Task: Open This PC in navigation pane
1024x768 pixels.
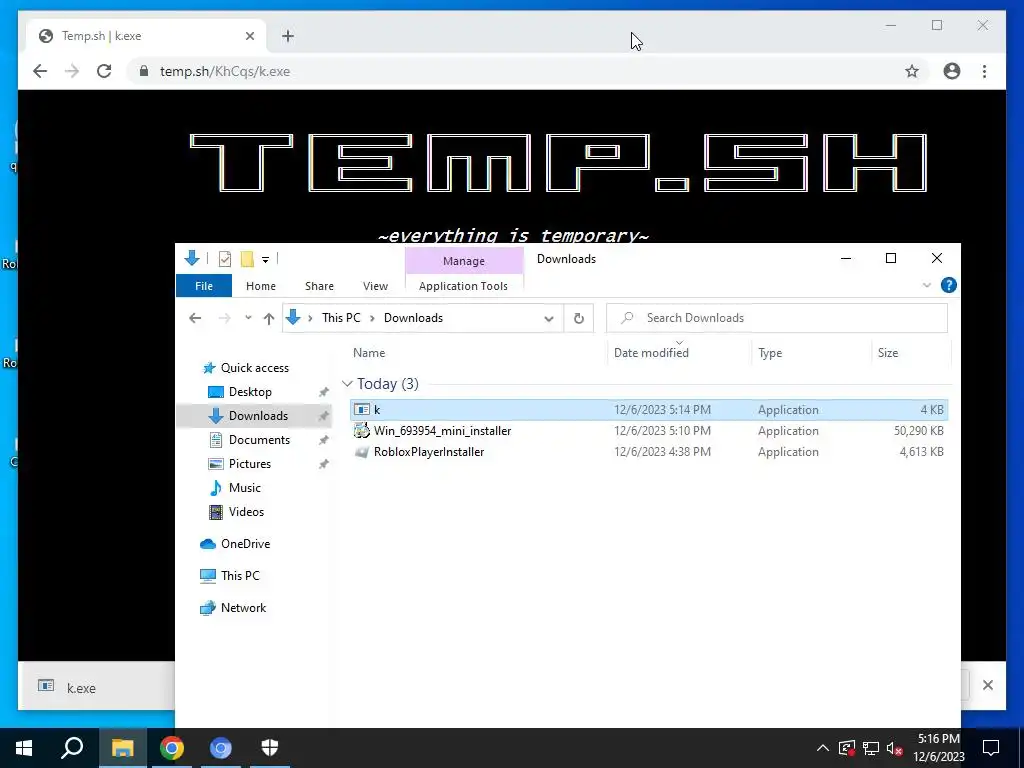Action: 240,576
